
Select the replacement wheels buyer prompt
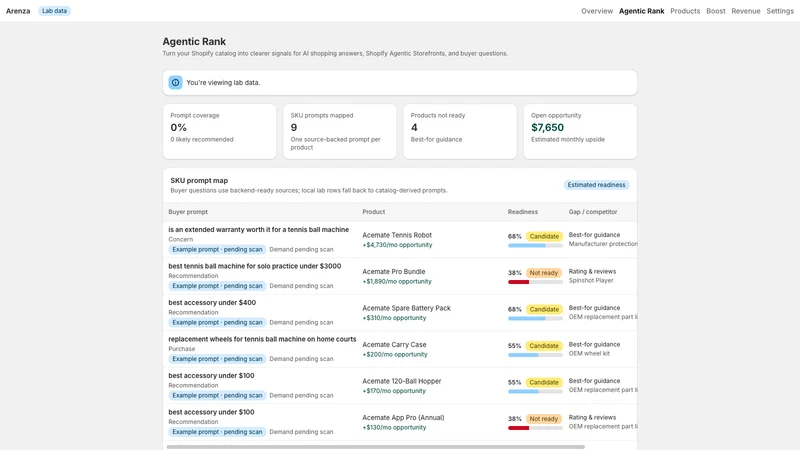click(x=262, y=339)
